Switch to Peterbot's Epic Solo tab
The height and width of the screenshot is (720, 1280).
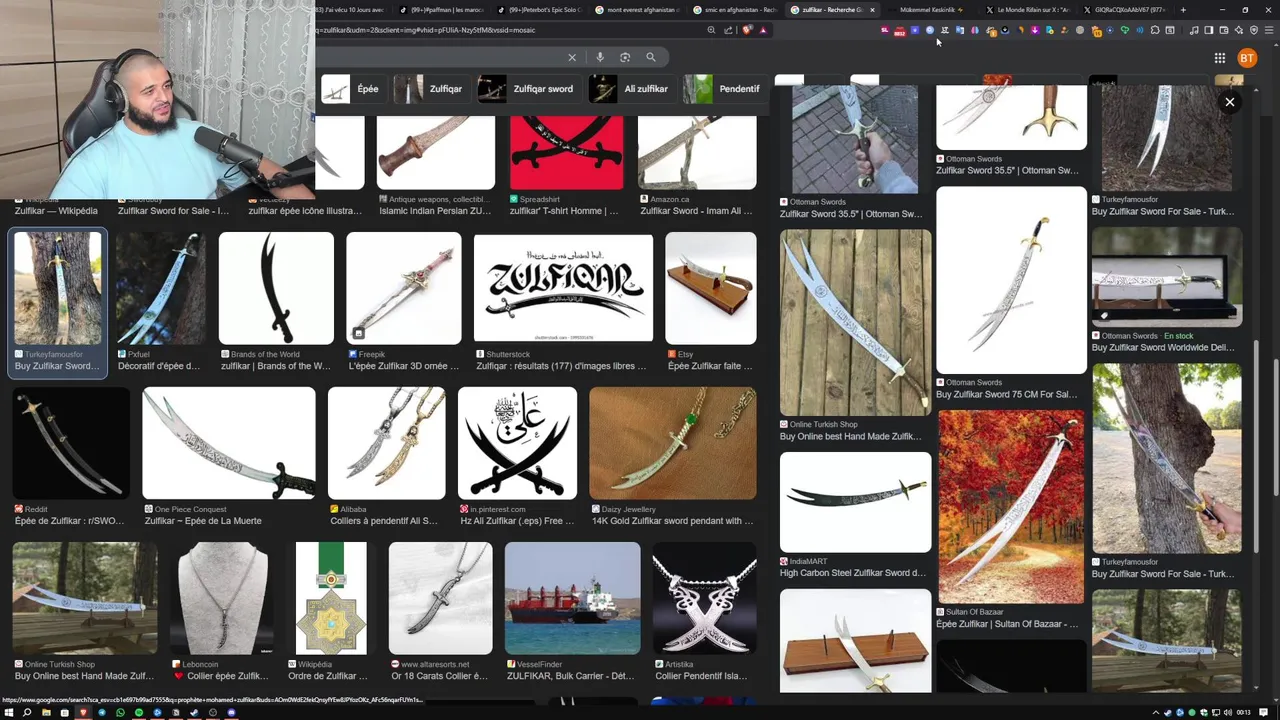(x=539, y=10)
